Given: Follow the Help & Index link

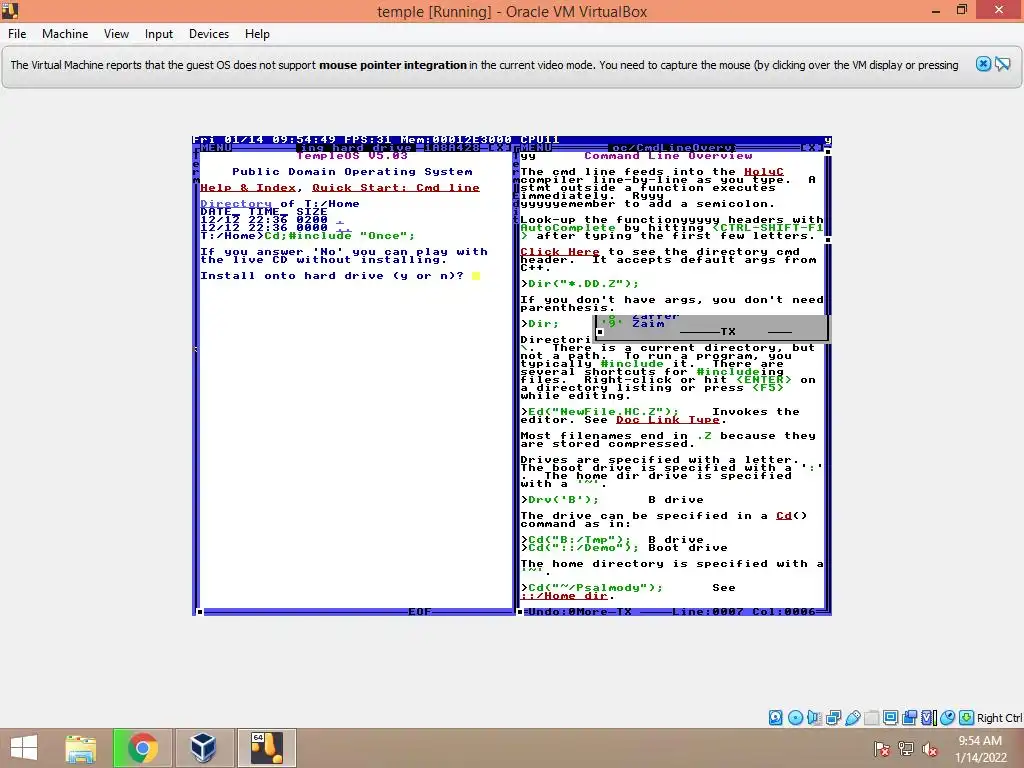Looking at the screenshot, I should [248, 188].
